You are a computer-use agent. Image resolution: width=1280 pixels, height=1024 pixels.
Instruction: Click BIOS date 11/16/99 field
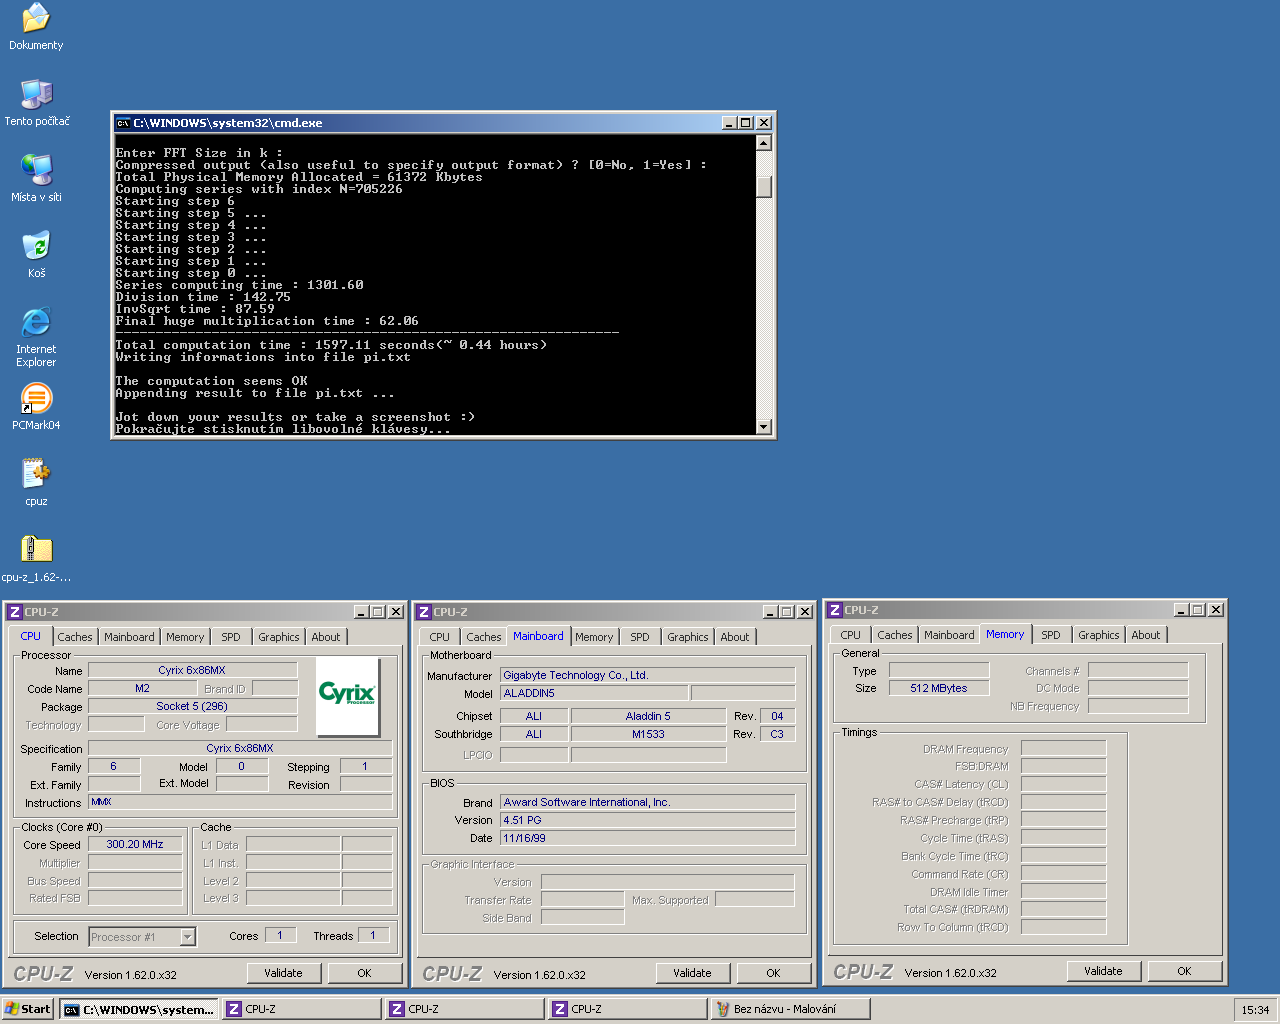tap(648, 838)
